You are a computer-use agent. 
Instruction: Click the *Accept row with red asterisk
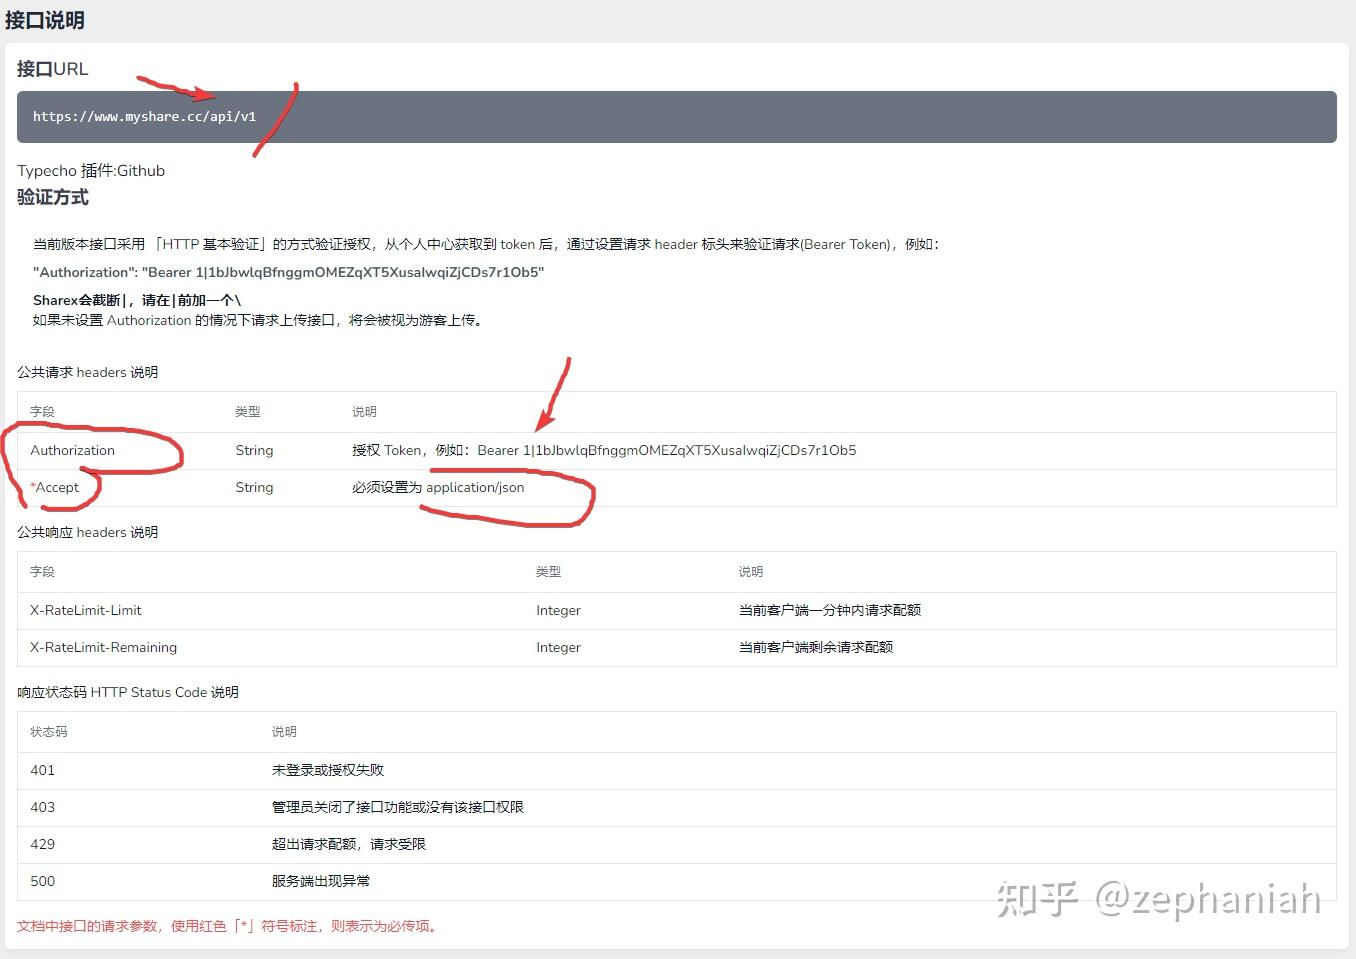click(58, 487)
